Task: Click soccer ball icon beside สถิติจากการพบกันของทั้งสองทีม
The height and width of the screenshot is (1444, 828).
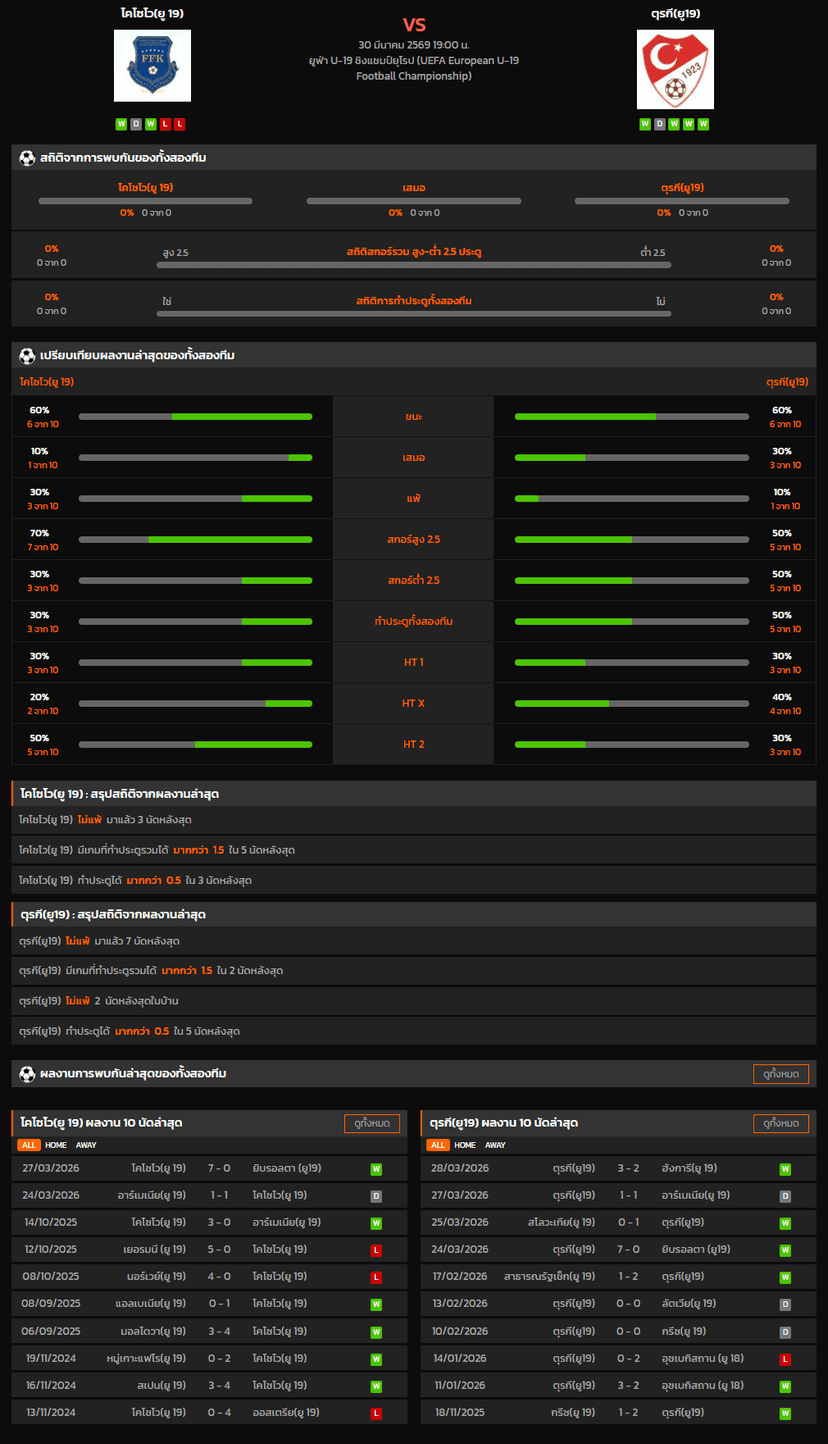Action: 27,158
